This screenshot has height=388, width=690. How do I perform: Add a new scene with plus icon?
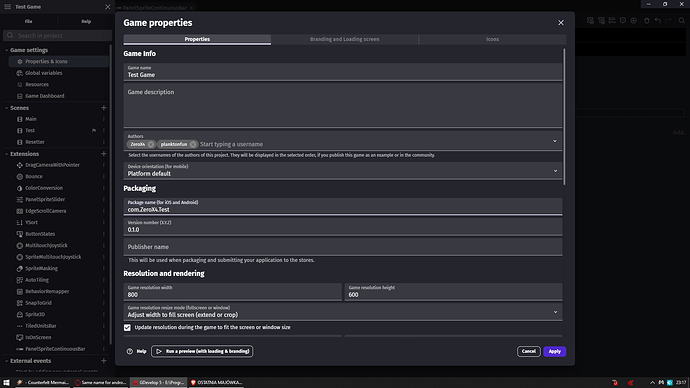point(103,108)
